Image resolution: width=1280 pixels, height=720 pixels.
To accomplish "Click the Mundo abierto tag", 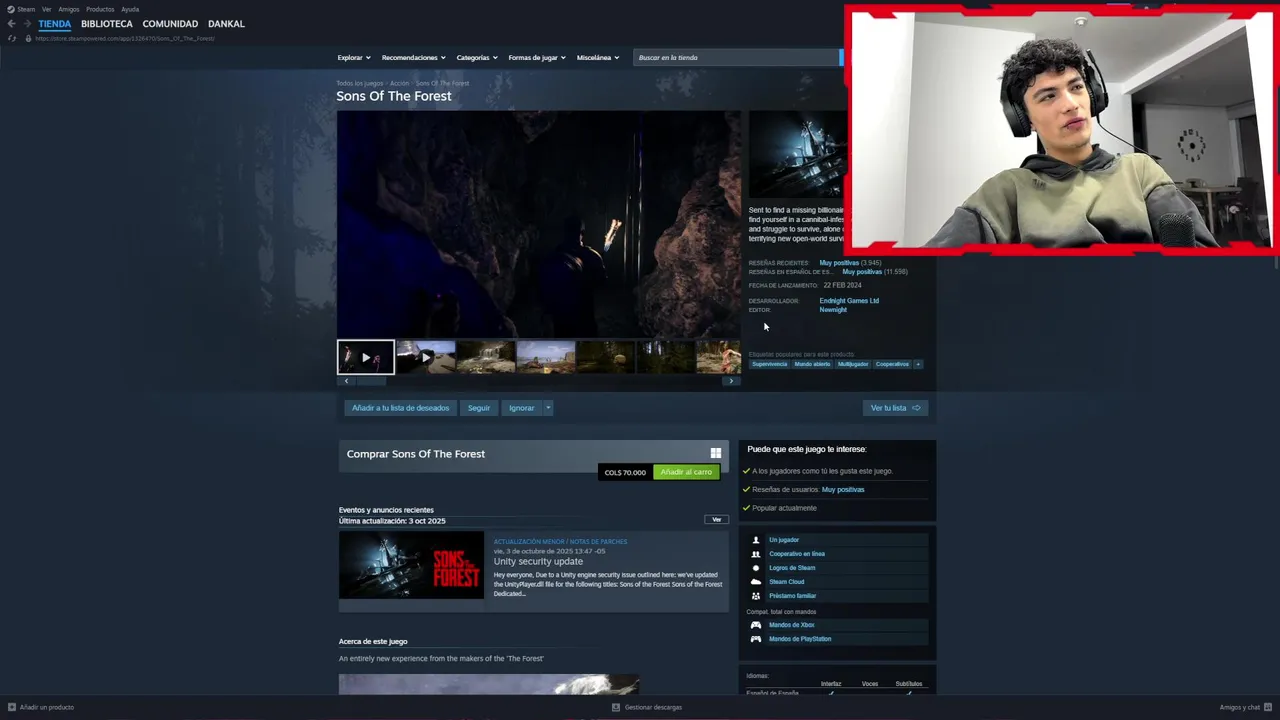I will (812, 364).
